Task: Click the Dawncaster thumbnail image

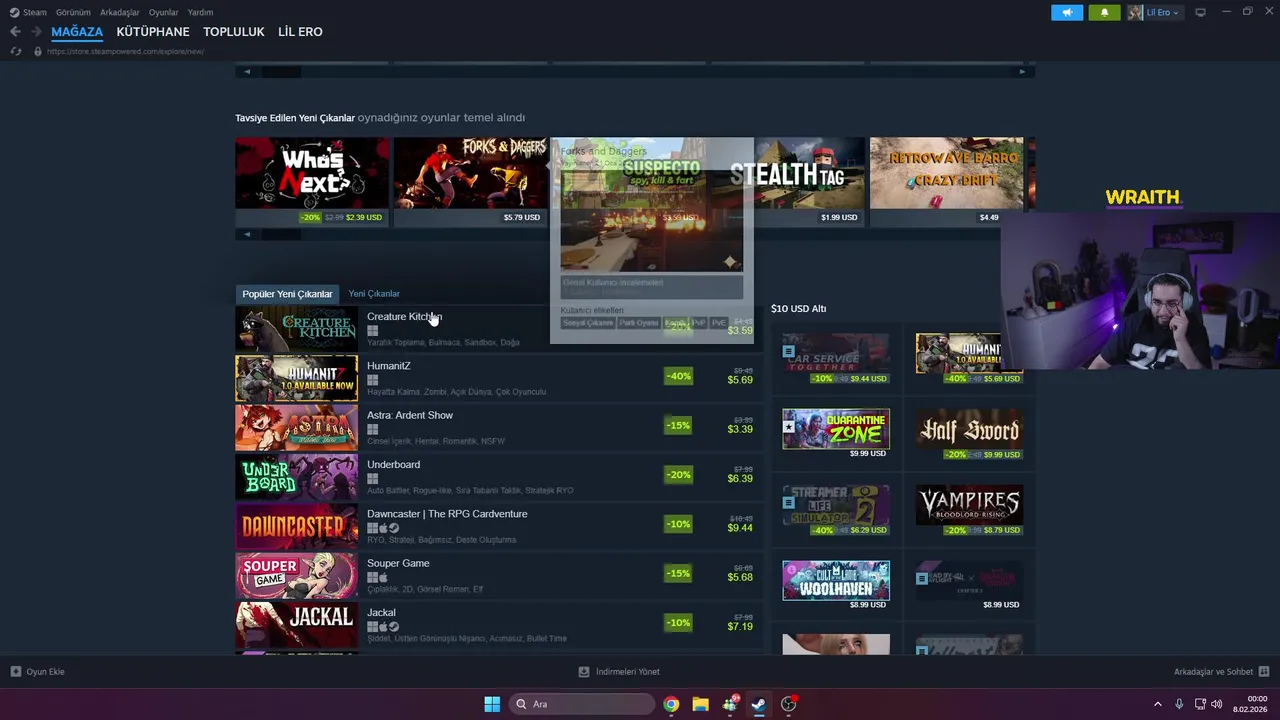Action: pos(296,526)
